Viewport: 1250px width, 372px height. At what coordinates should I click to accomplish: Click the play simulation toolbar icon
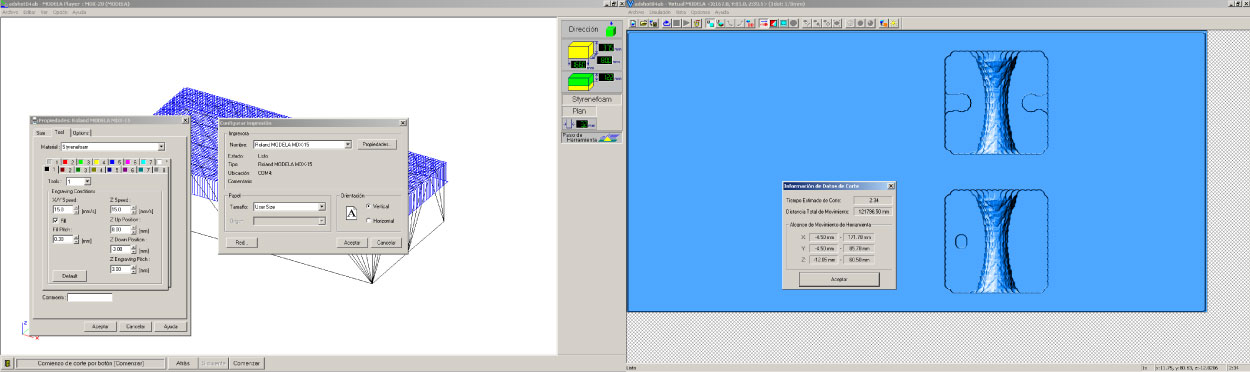click(x=687, y=22)
